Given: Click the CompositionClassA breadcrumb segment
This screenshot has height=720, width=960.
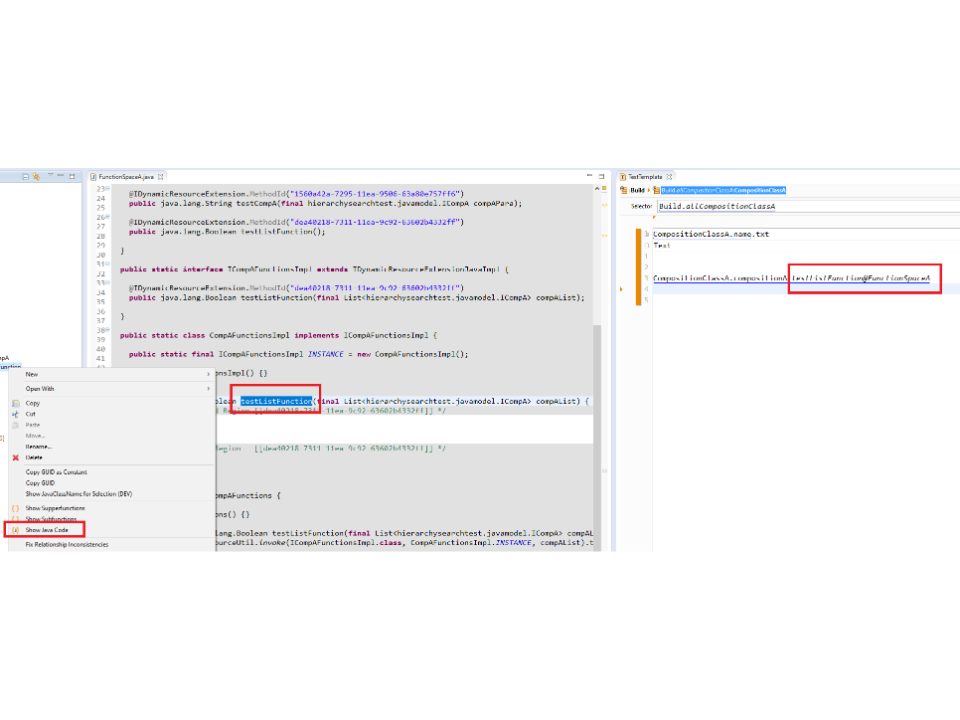Looking at the screenshot, I should (x=760, y=190).
